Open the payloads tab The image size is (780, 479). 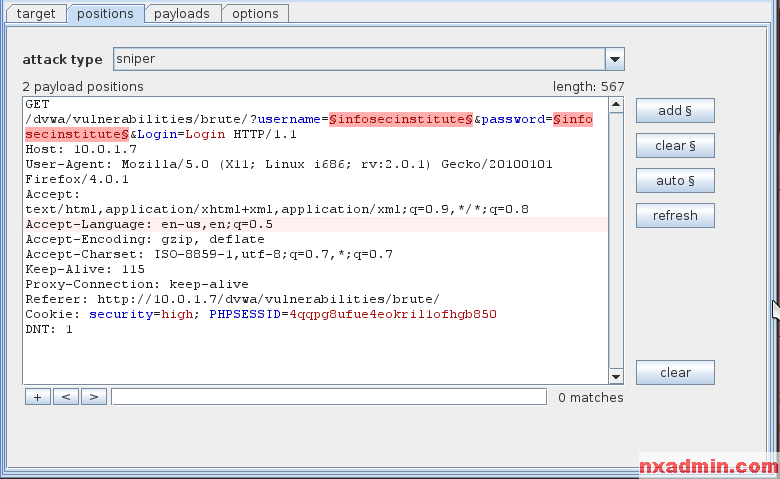[x=182, y=13]
